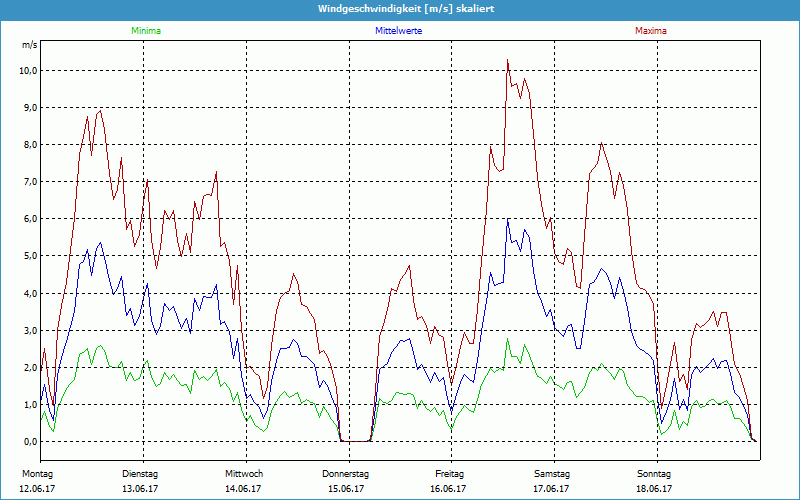Viewport: 800px width, 500px height.
Task: Select the Dienstag day label
Action: point(140,474)
